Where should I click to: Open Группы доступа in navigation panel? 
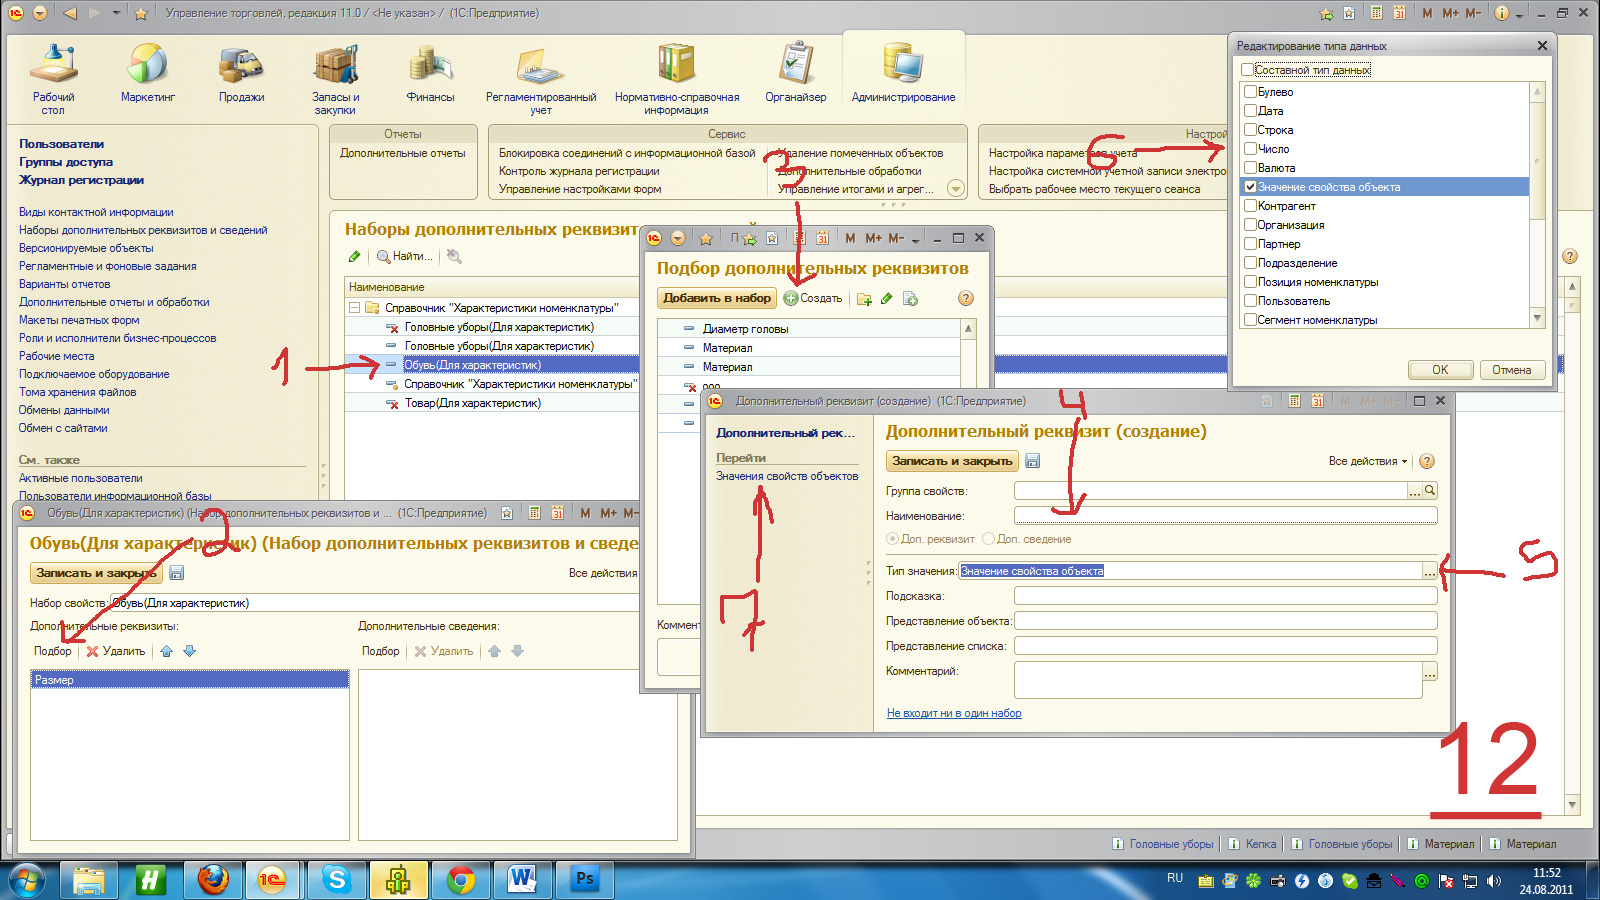(x=66, y=162)
